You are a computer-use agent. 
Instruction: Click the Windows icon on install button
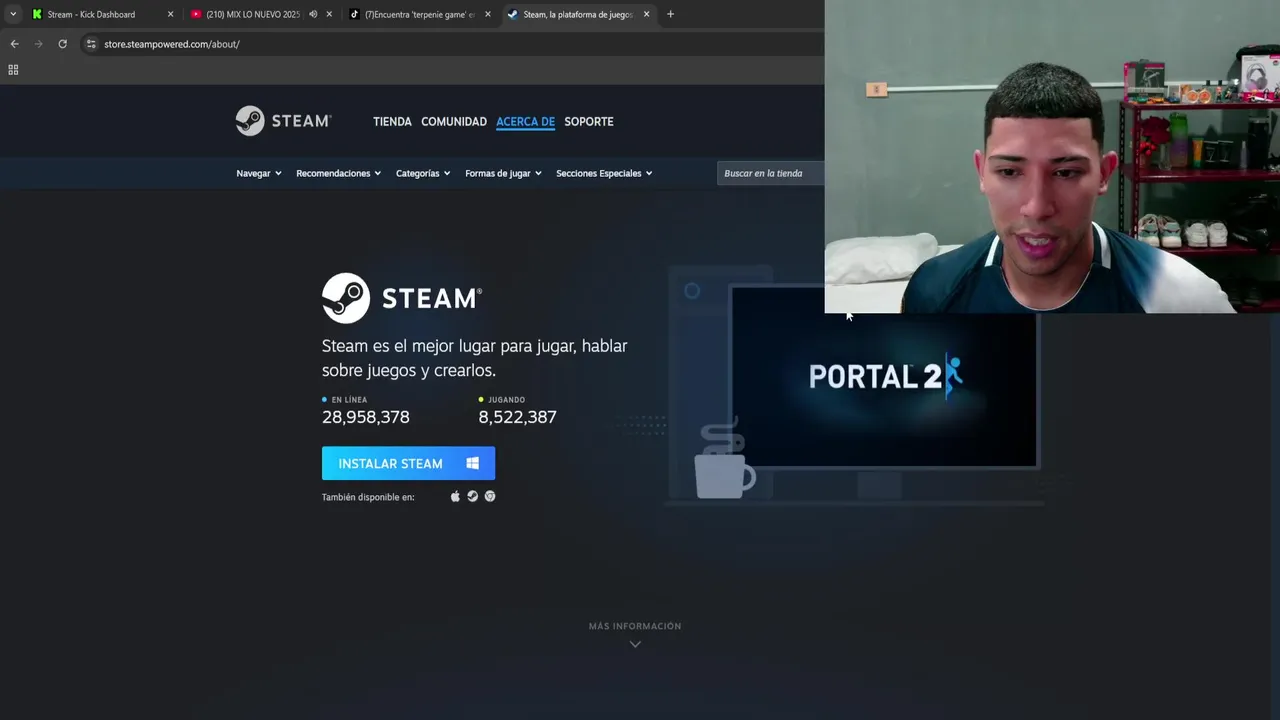(x=472, y=463)
